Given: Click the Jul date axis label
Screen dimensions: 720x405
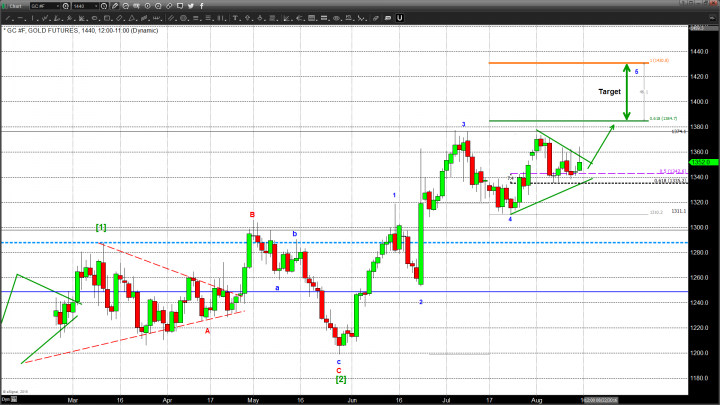Looking at the screenshot, I should [x=446, y=400].
